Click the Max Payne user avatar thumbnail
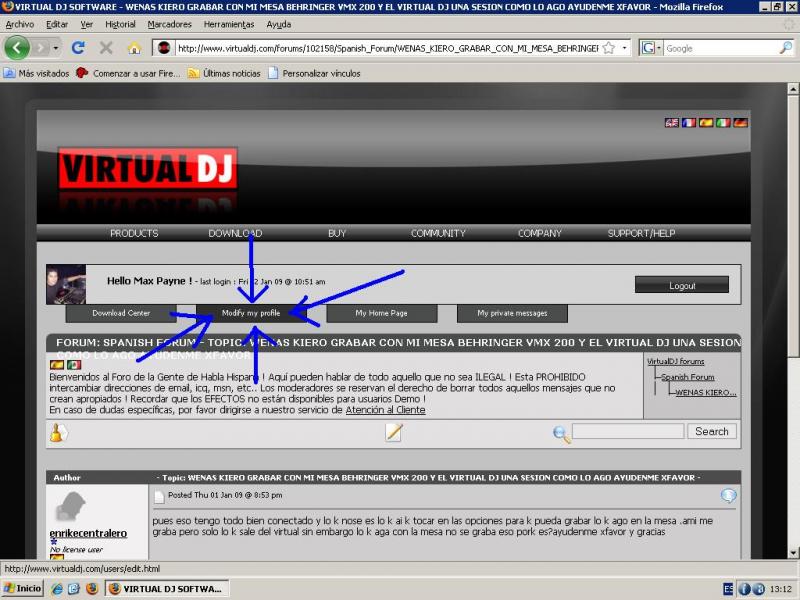 coord(66,284)
